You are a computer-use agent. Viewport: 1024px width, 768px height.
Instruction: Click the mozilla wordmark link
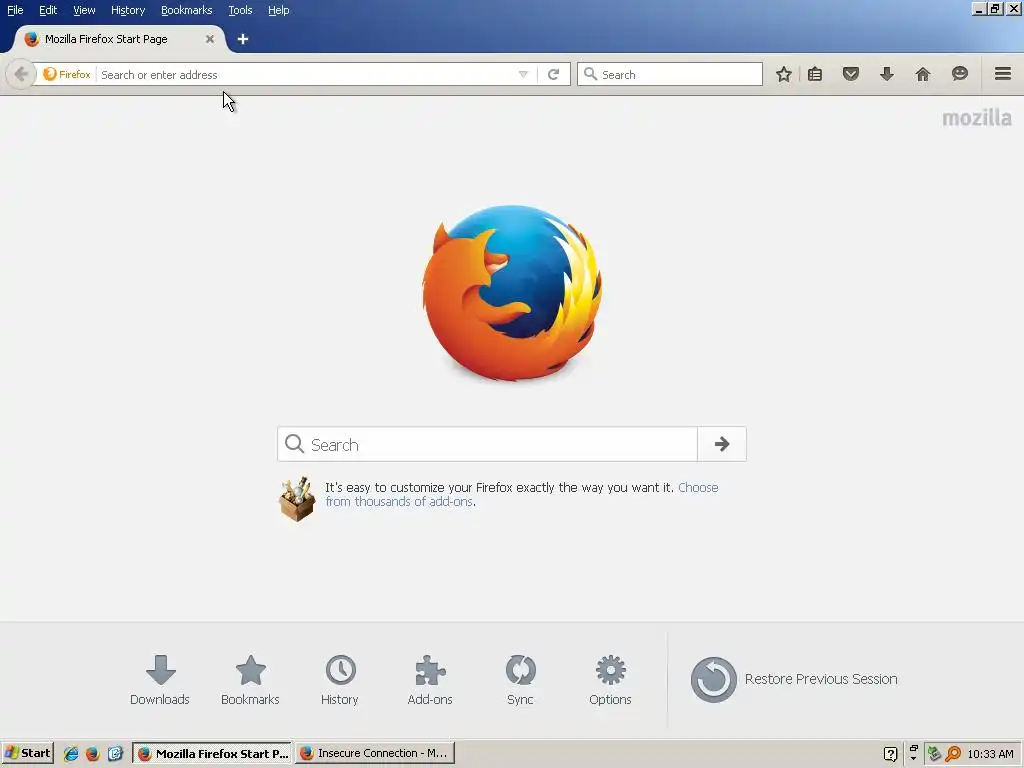pos(977,118)
